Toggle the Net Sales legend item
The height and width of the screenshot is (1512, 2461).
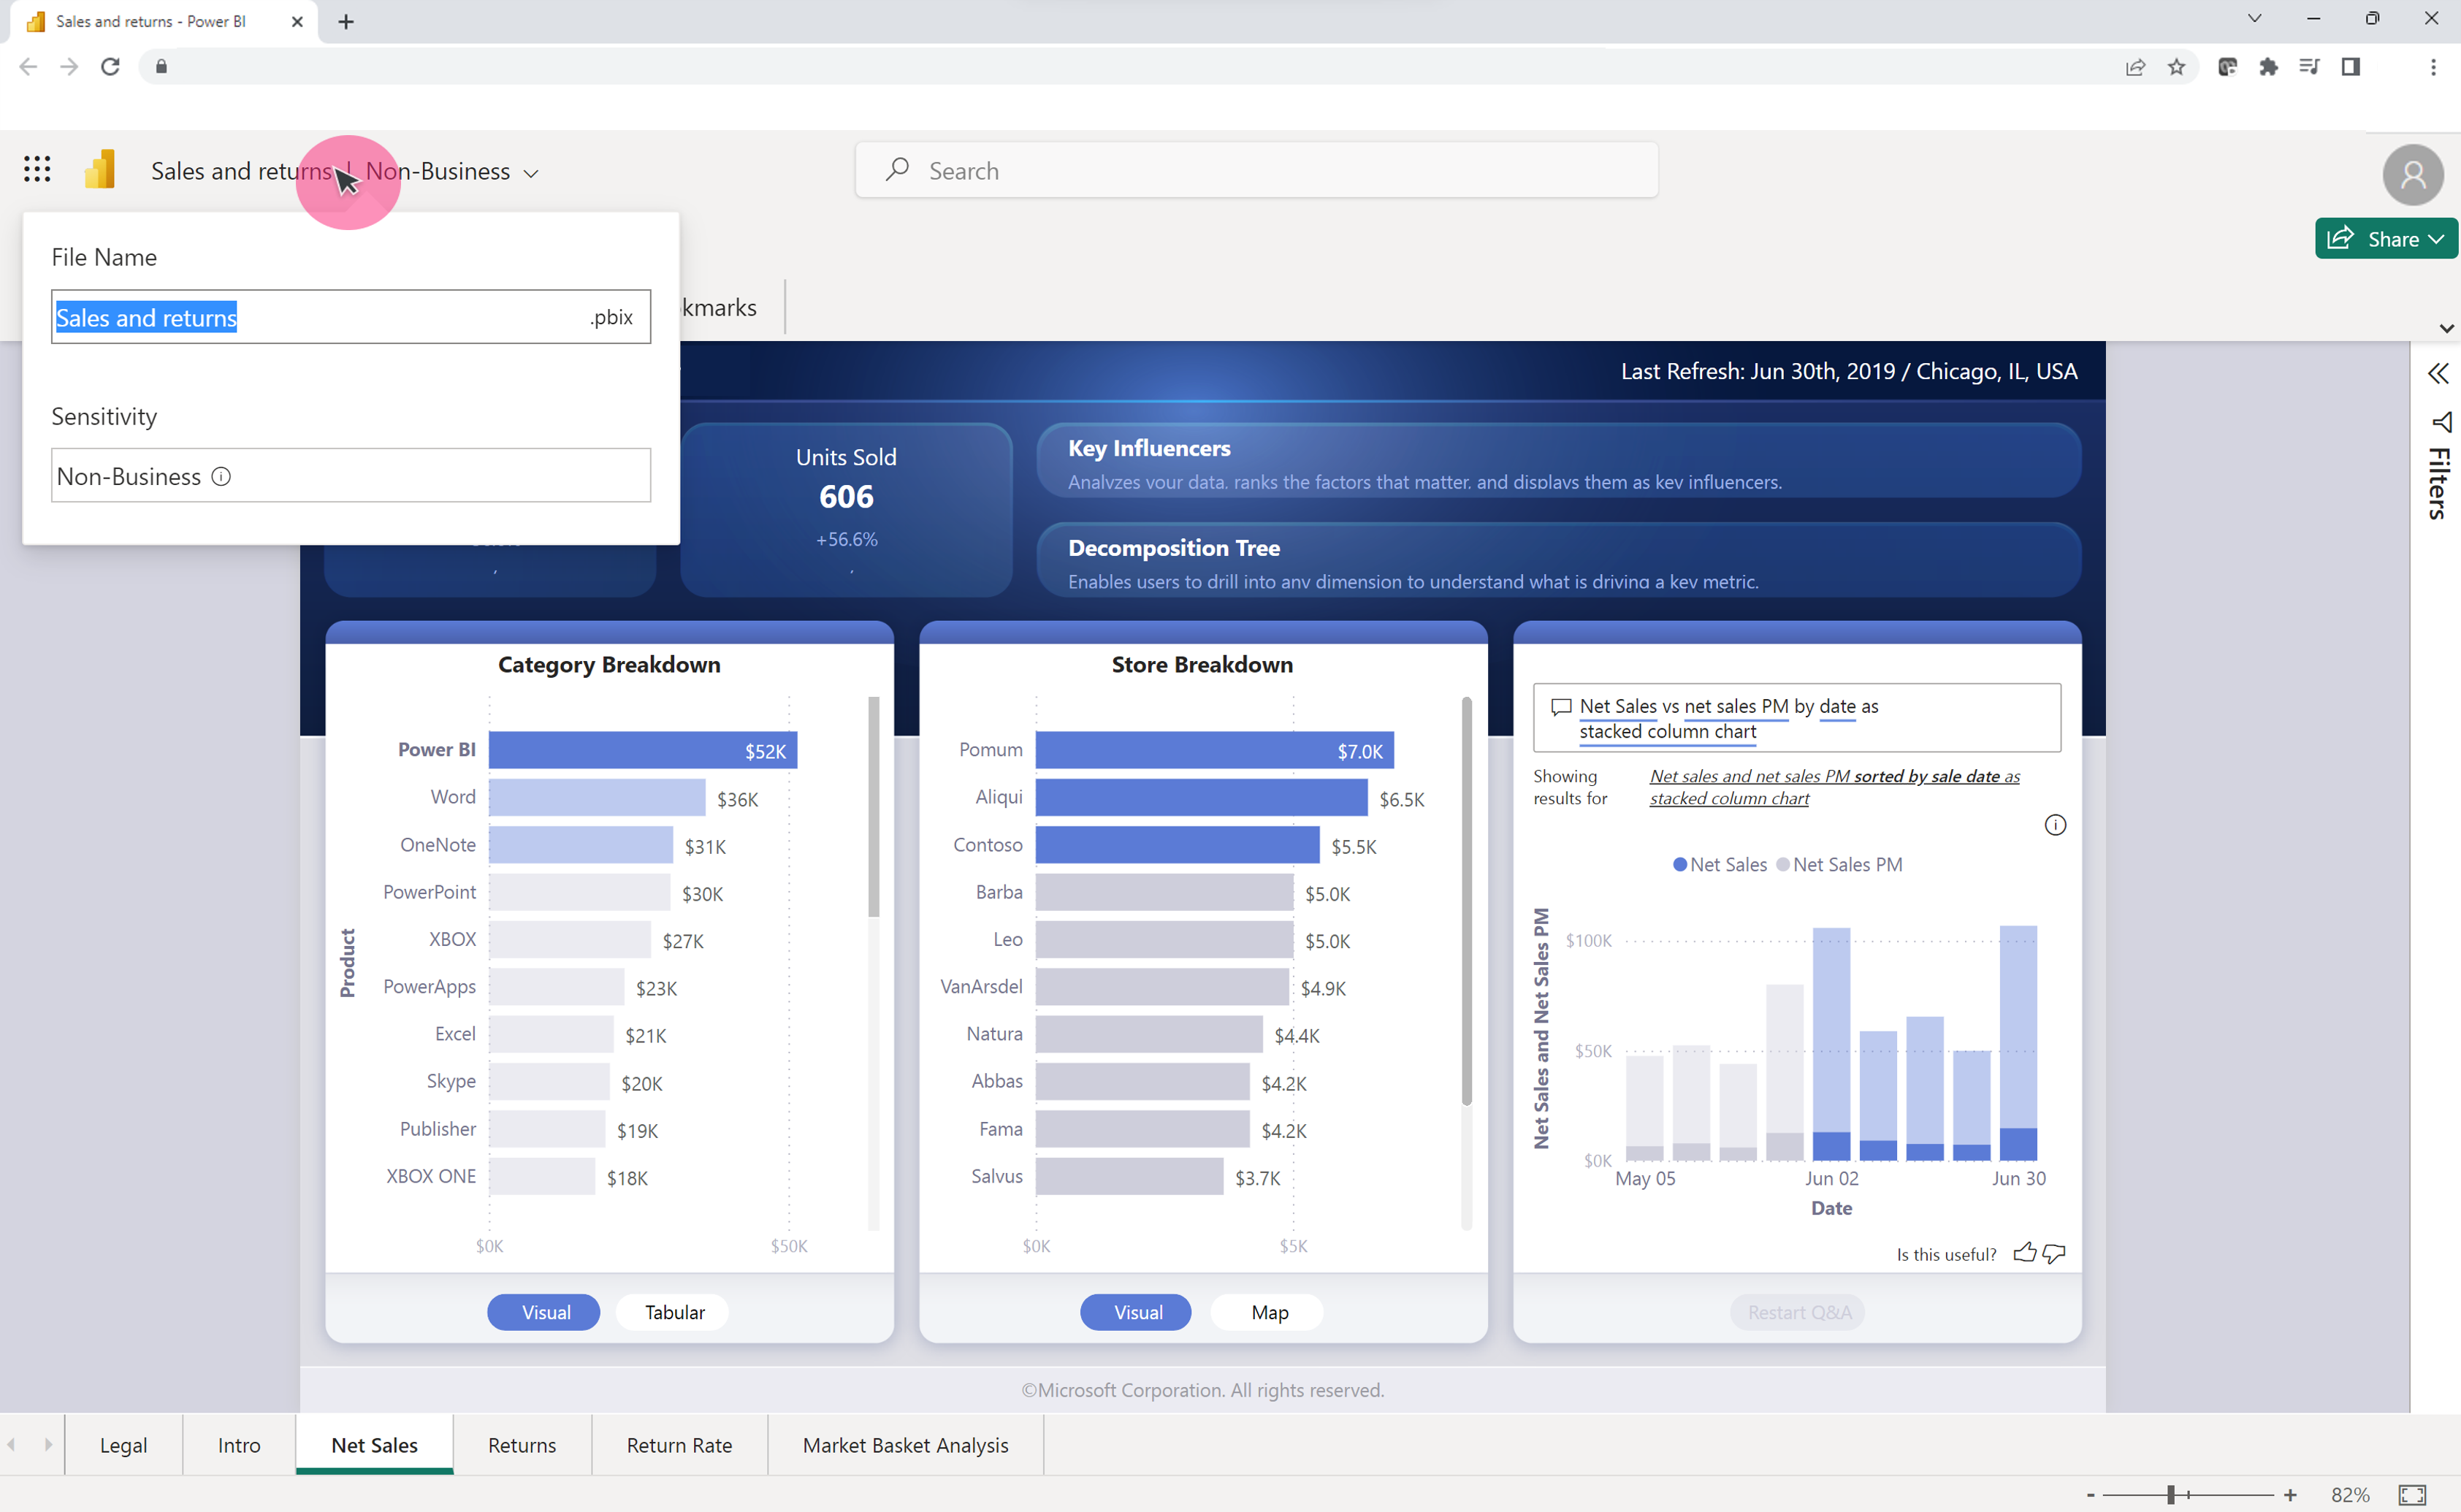pyautogui.click(x=1719, y=864)
